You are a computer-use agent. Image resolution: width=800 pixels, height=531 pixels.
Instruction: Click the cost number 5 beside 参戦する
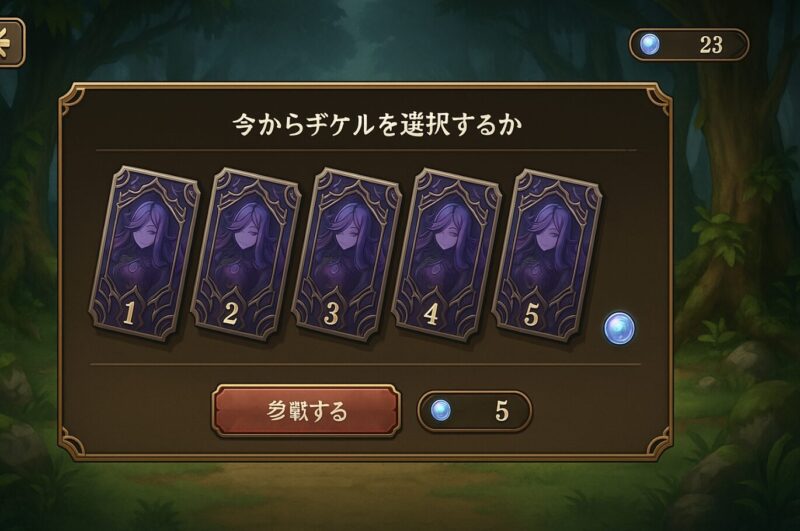(x=502, y=411)
